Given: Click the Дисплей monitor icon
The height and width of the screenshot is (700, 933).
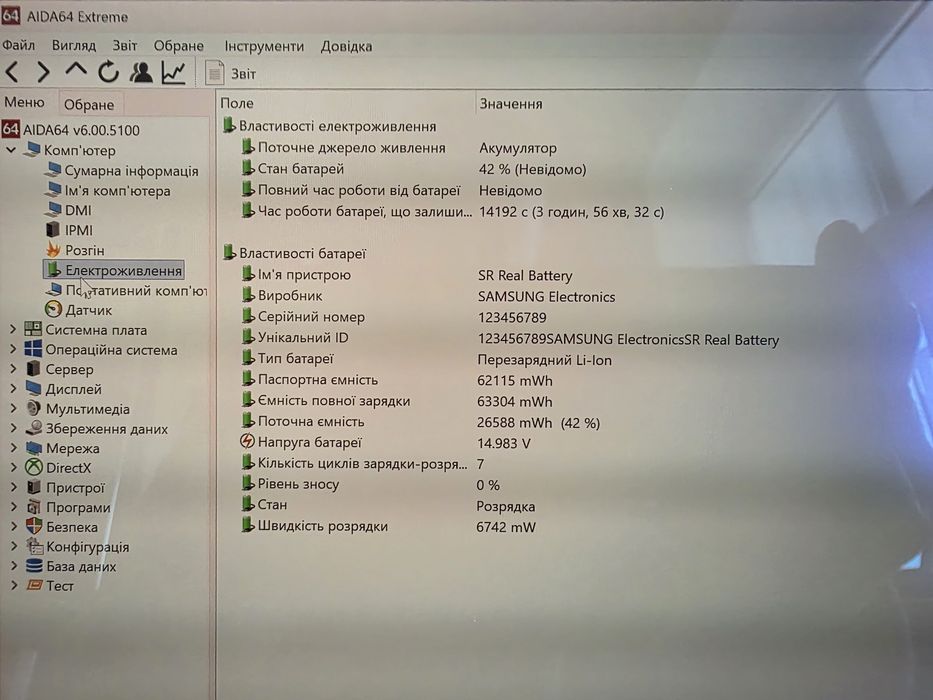Looking at the screenshot, I should point(33,389).
